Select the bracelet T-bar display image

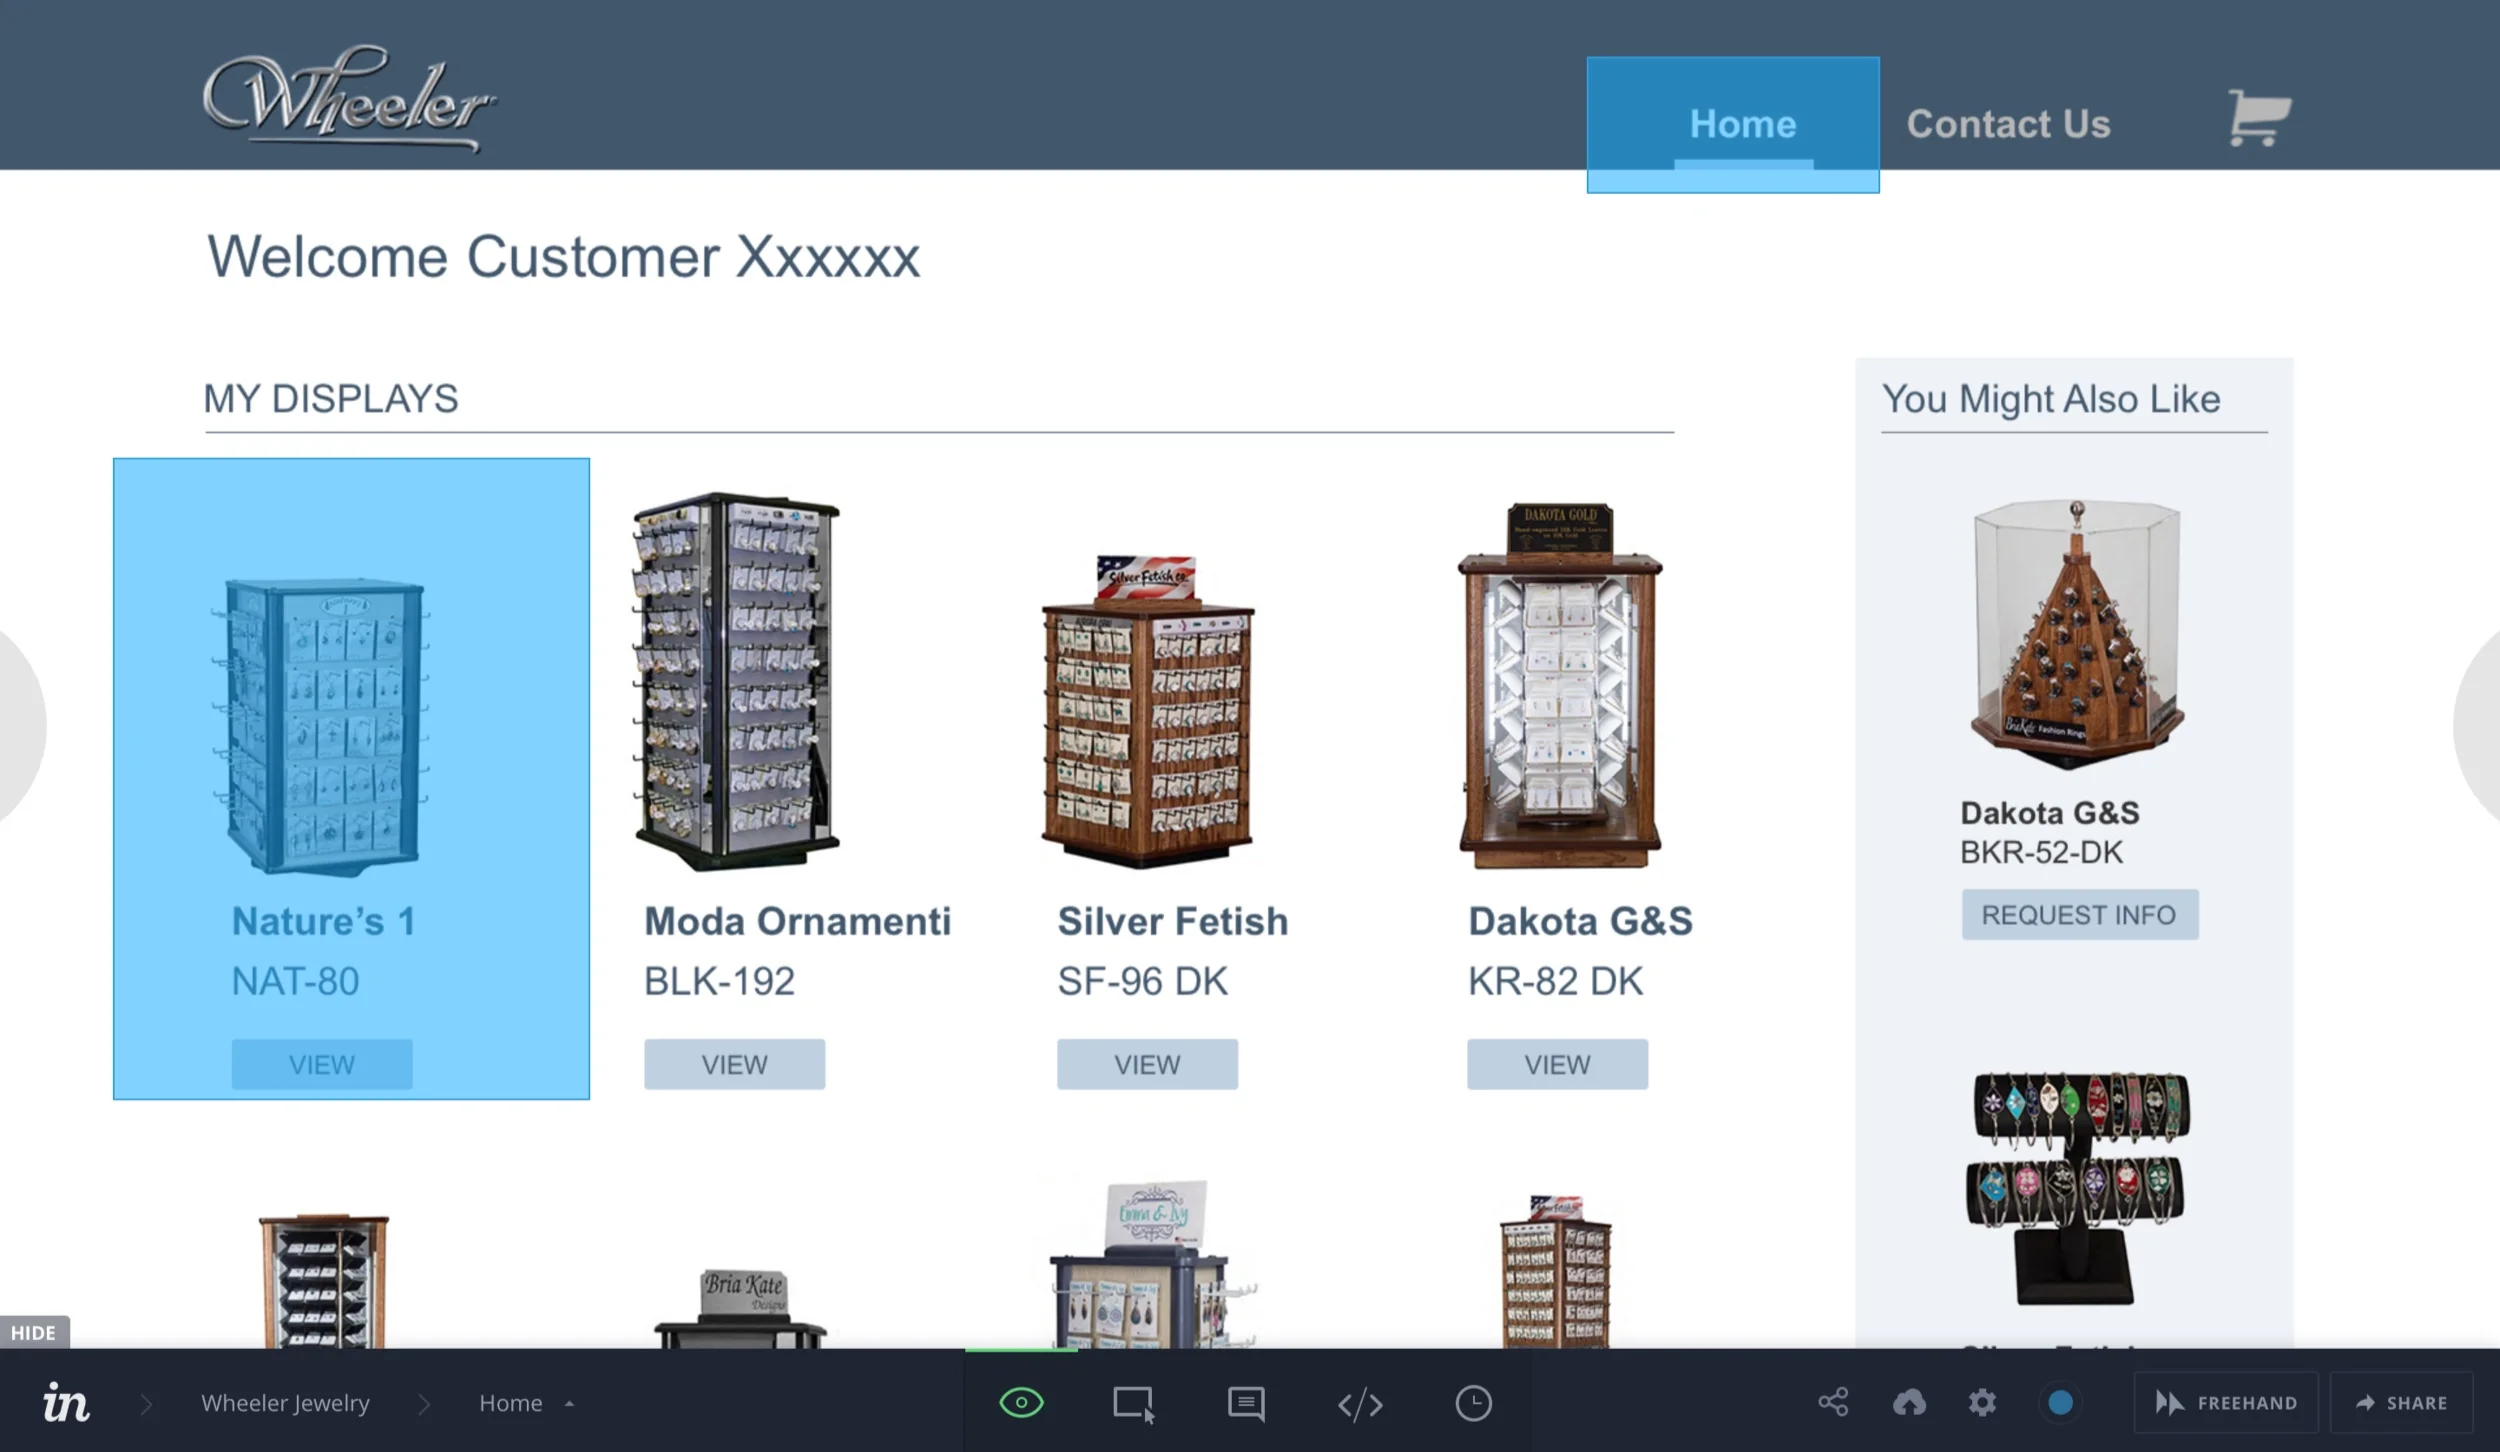pos(2078,1188)
